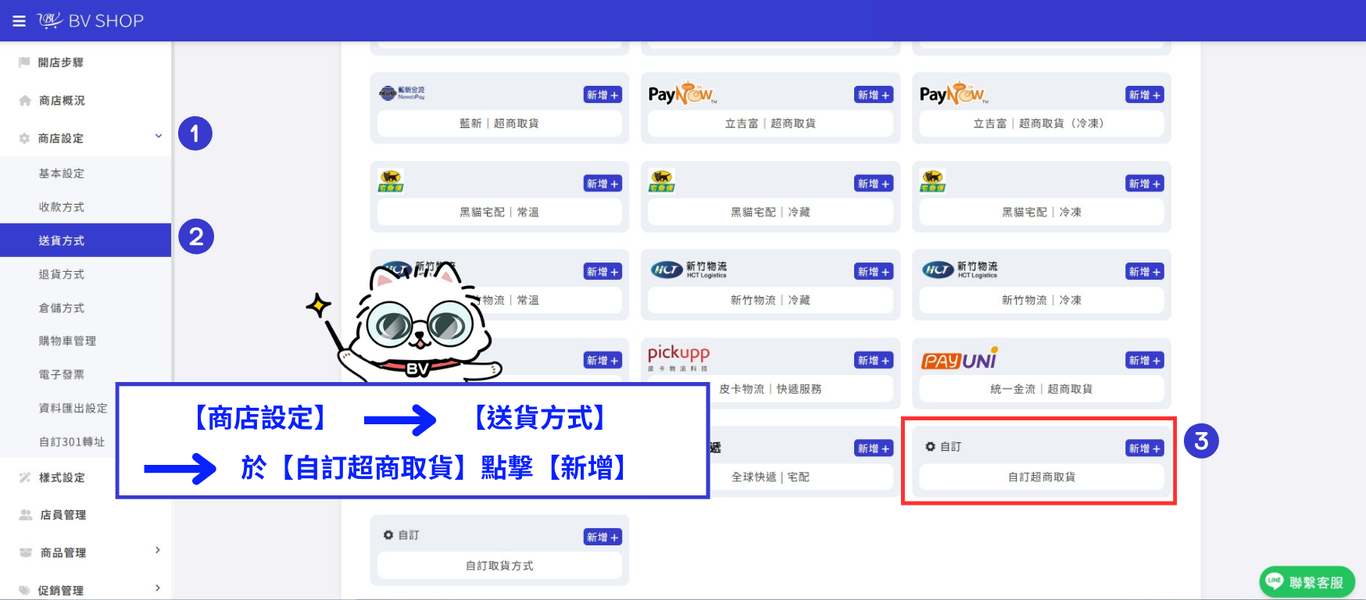The image size is (1366, 600).
Task: Add 皮卡物流｜快遞服務 via its 新增 button
Action: click(x=874, y=360)
